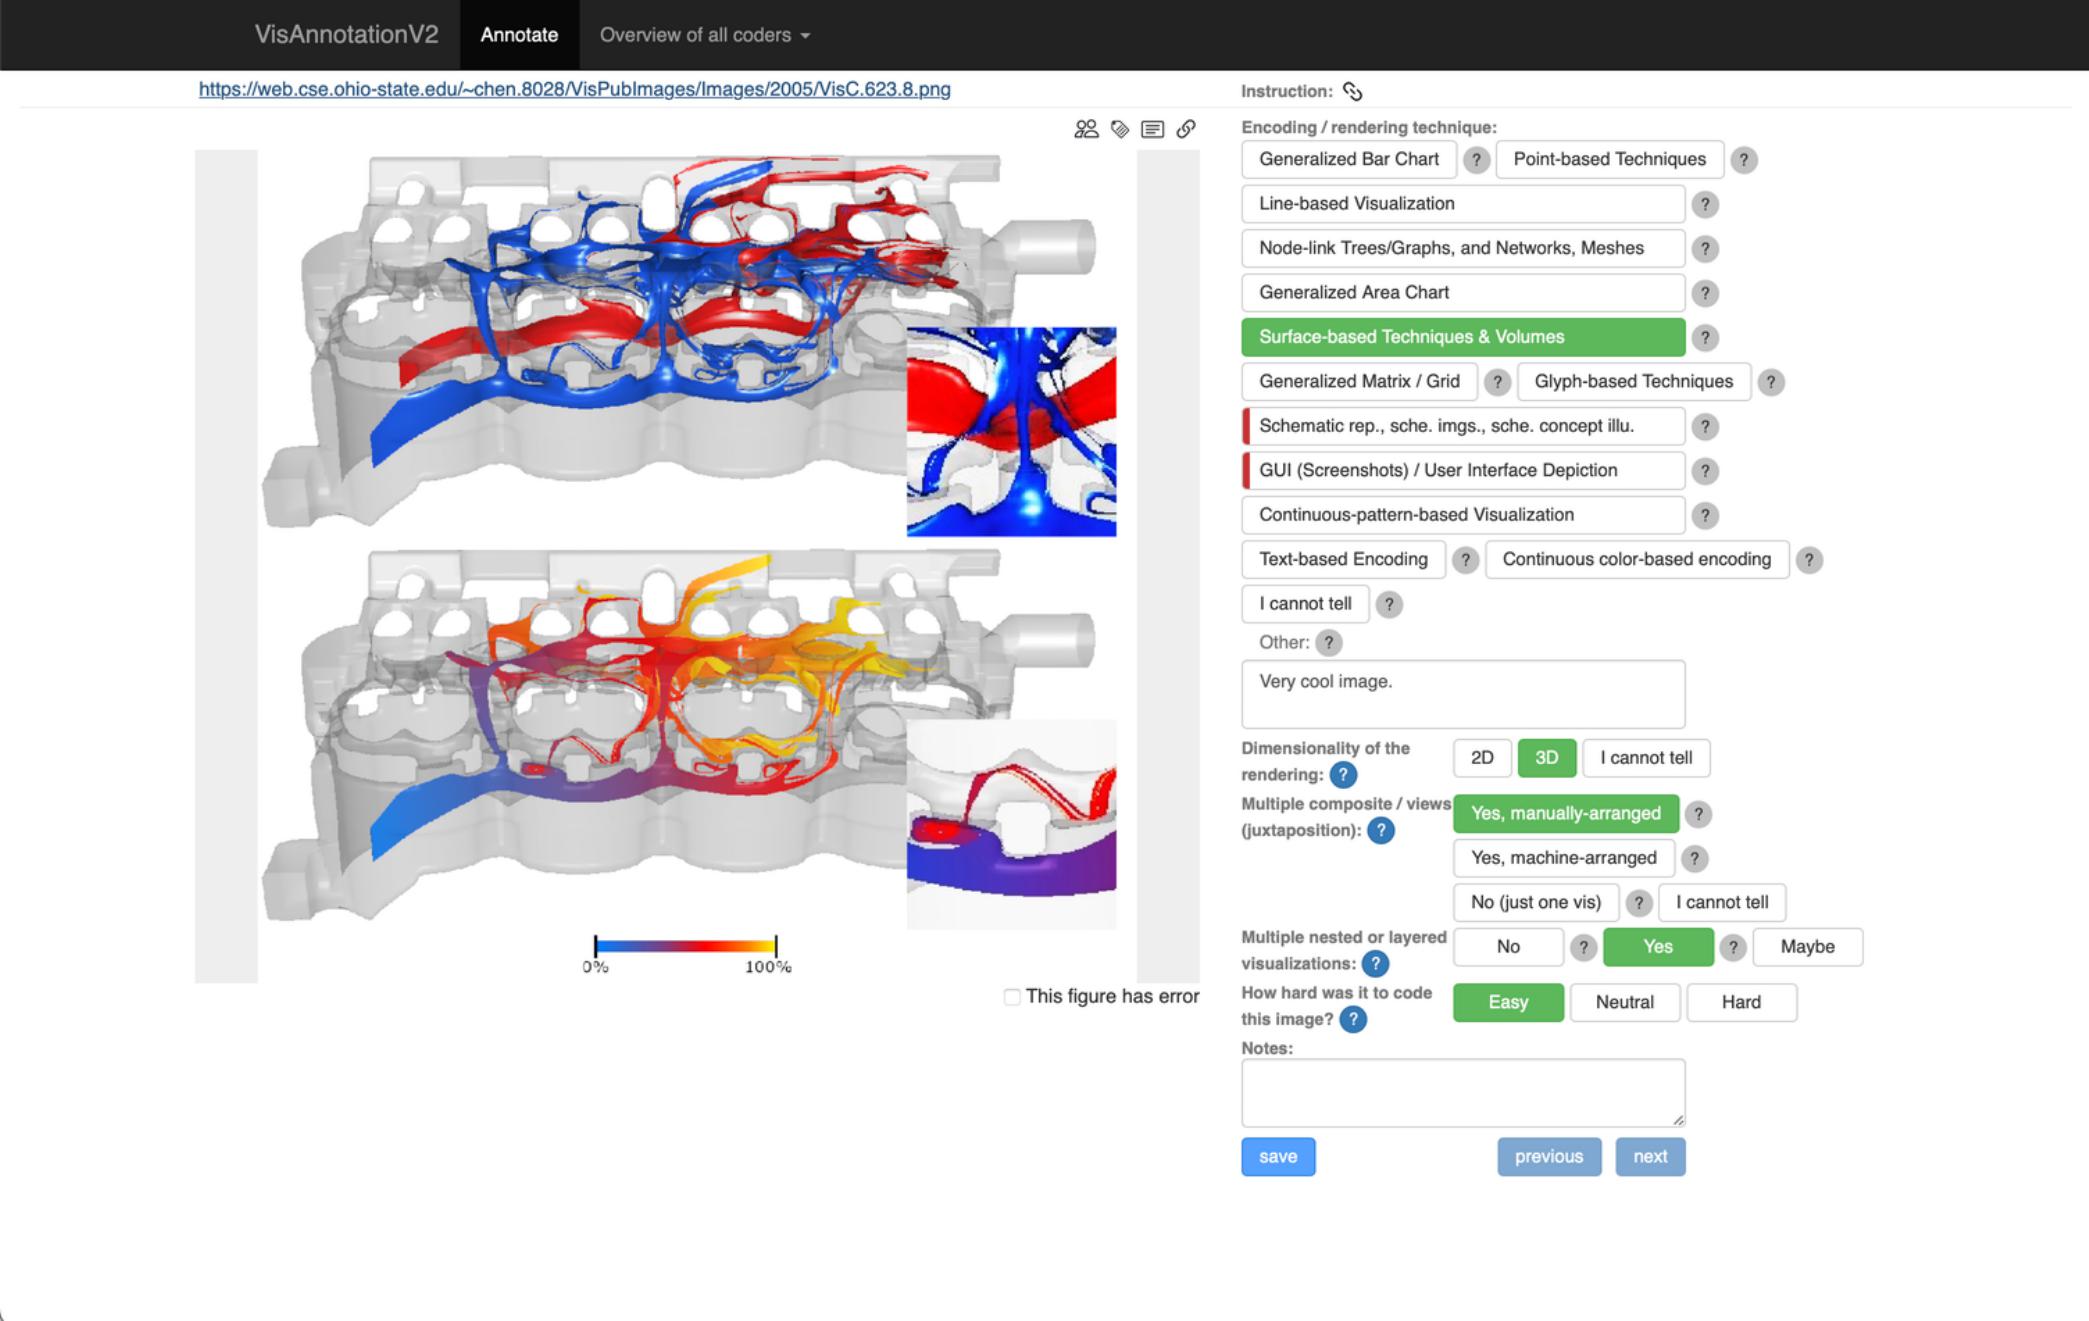Open the text notes icon above the figure
This screenshot has height=1321, width=2089.
tap(1152, 129)
